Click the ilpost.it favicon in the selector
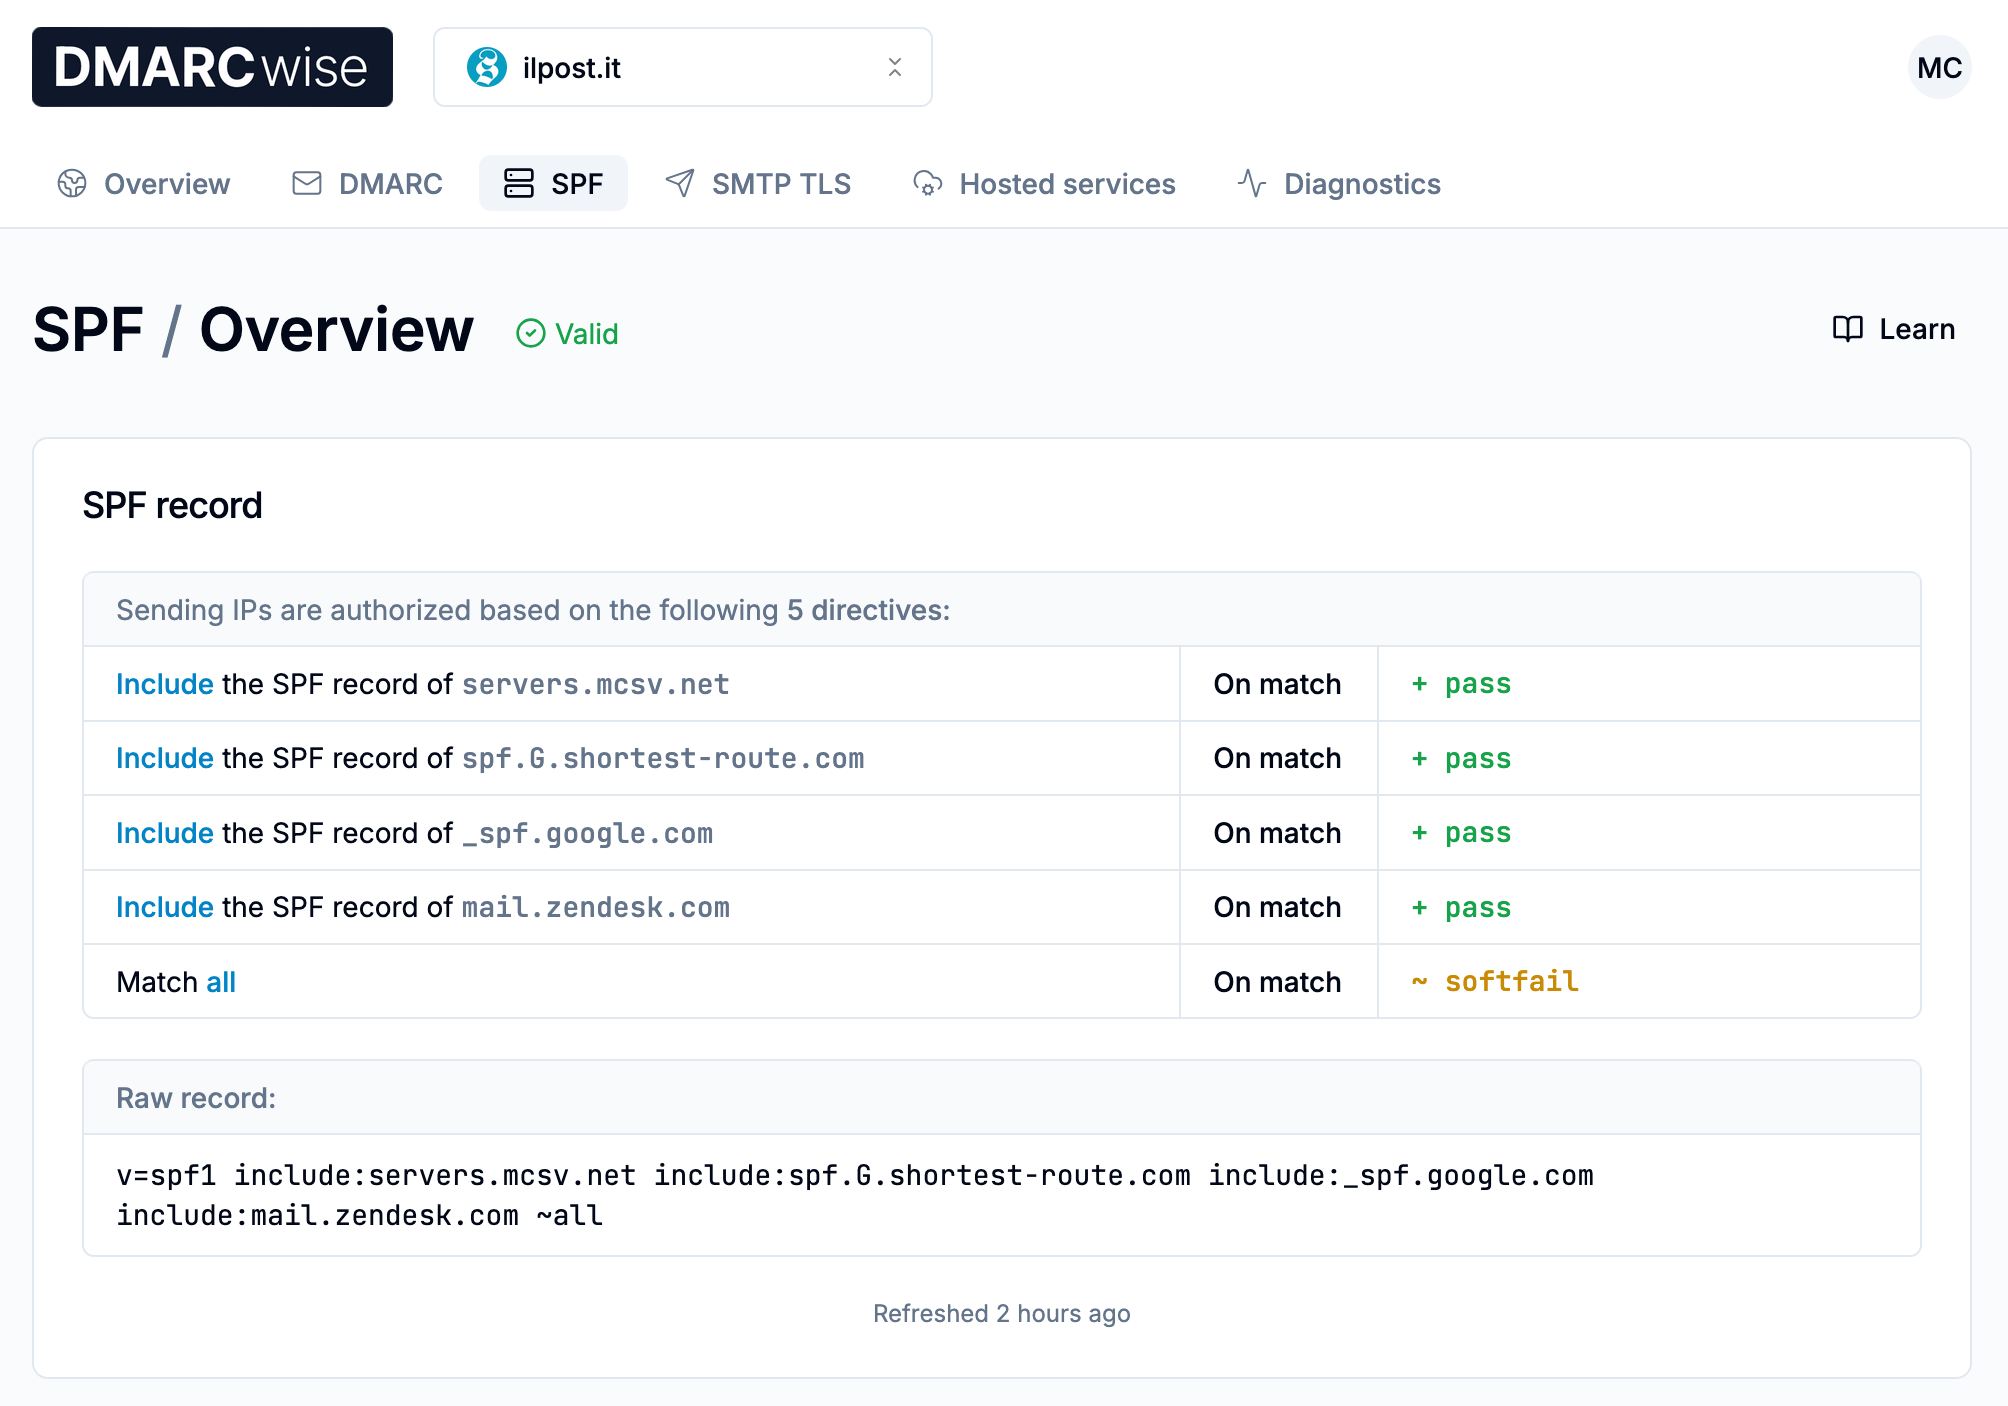Image resolution: width=2008 pixels, height=1406 pixels. pos(487,67)
